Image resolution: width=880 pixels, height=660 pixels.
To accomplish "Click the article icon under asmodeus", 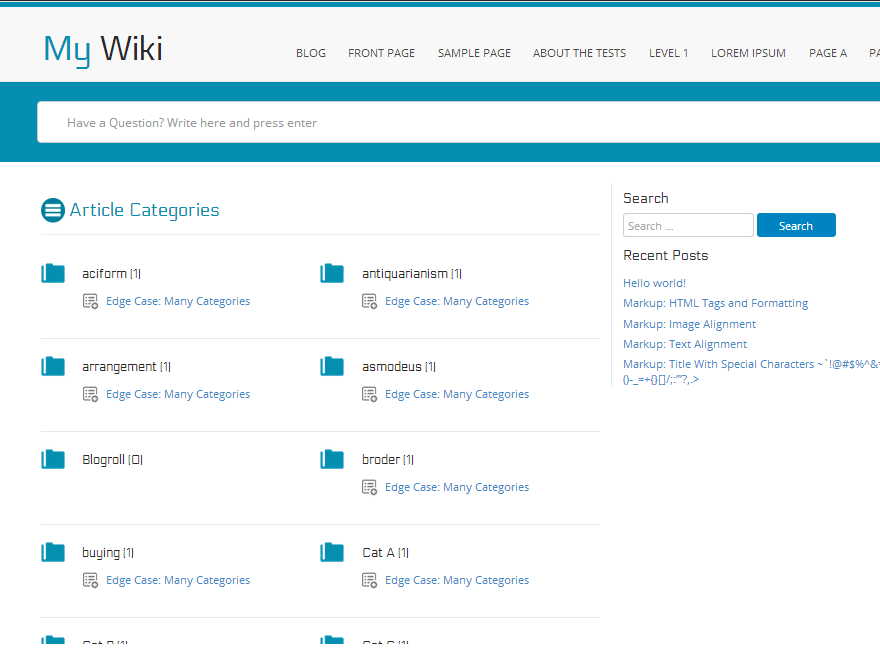I will pyautogui.click(x=369, y=395).
